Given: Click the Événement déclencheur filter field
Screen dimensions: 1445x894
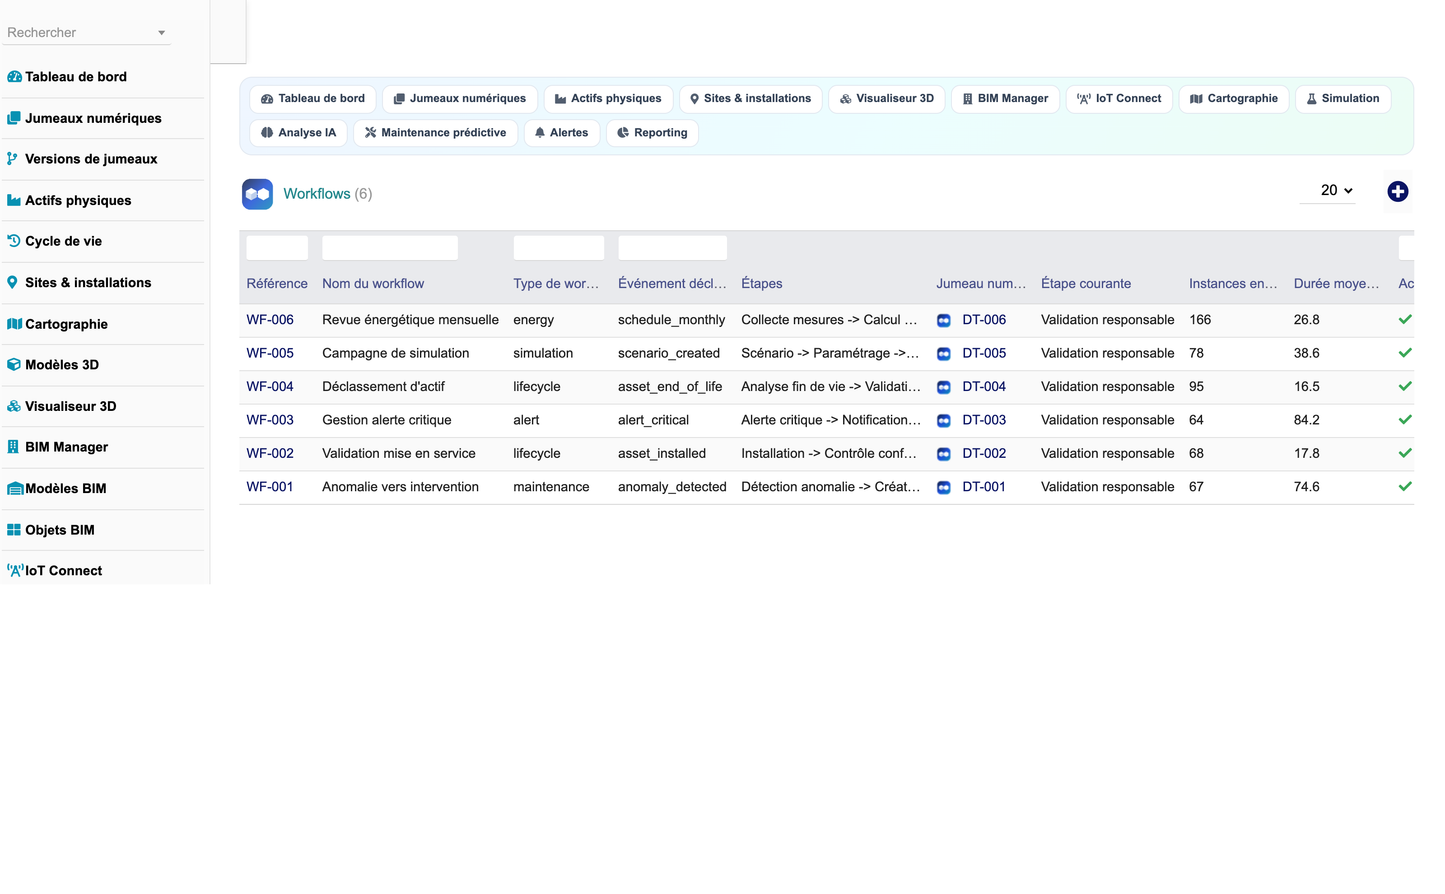Looking at the screenshot, I should coord(672,248).
